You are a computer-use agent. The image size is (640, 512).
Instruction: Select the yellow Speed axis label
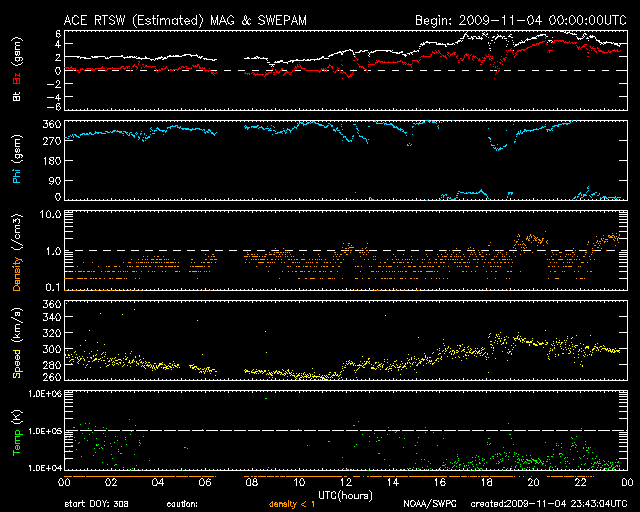click(x=15, y=353)
